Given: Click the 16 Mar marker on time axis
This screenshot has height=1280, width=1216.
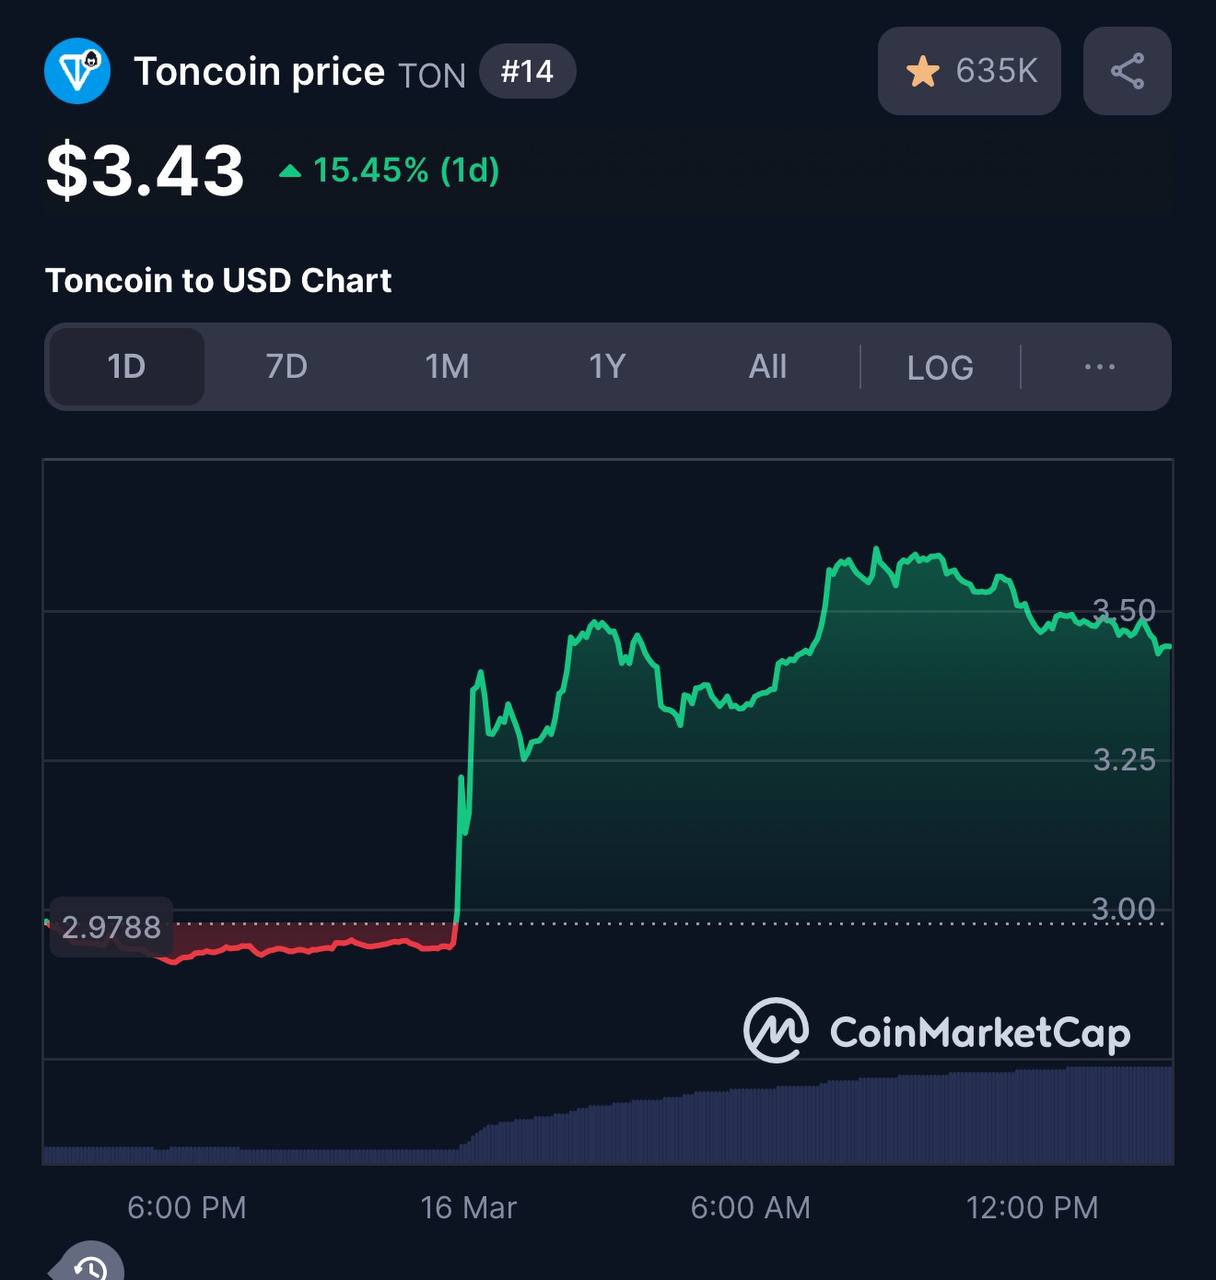Looking at the screenshot, I should tap(468, 1207).
